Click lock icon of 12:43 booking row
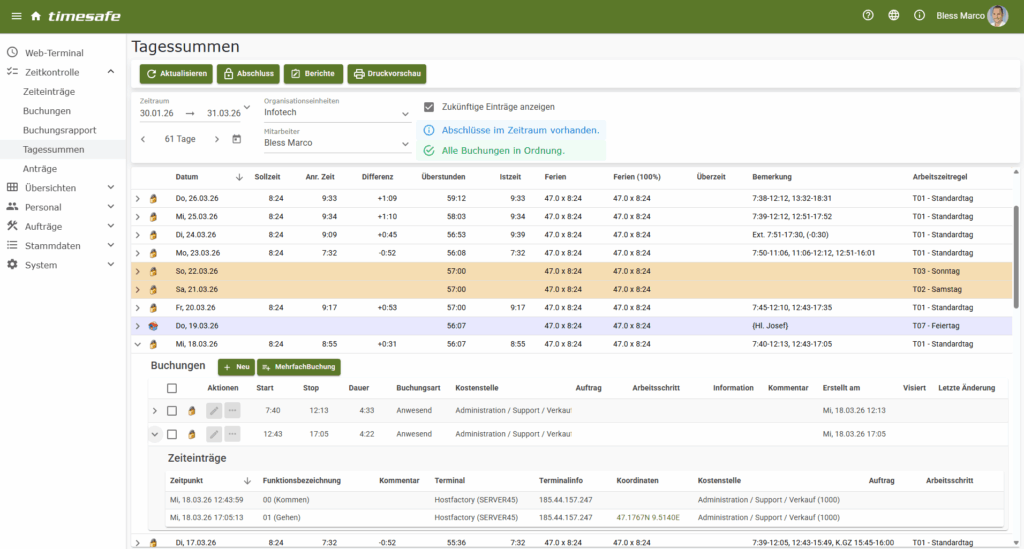 pyautogui.click(x=192, y=434)
